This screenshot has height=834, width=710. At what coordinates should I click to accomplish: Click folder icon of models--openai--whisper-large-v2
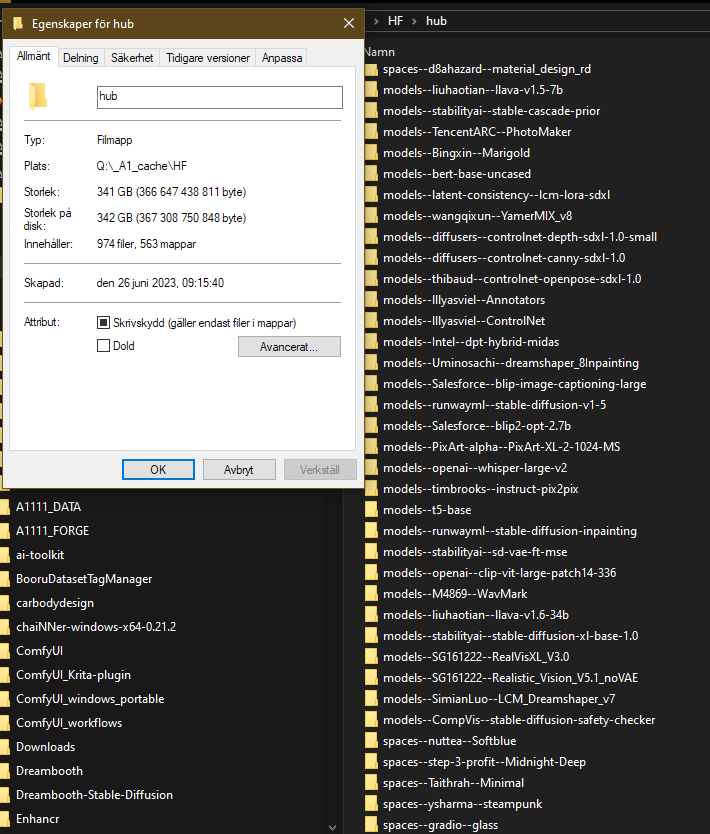pos(371,468)
